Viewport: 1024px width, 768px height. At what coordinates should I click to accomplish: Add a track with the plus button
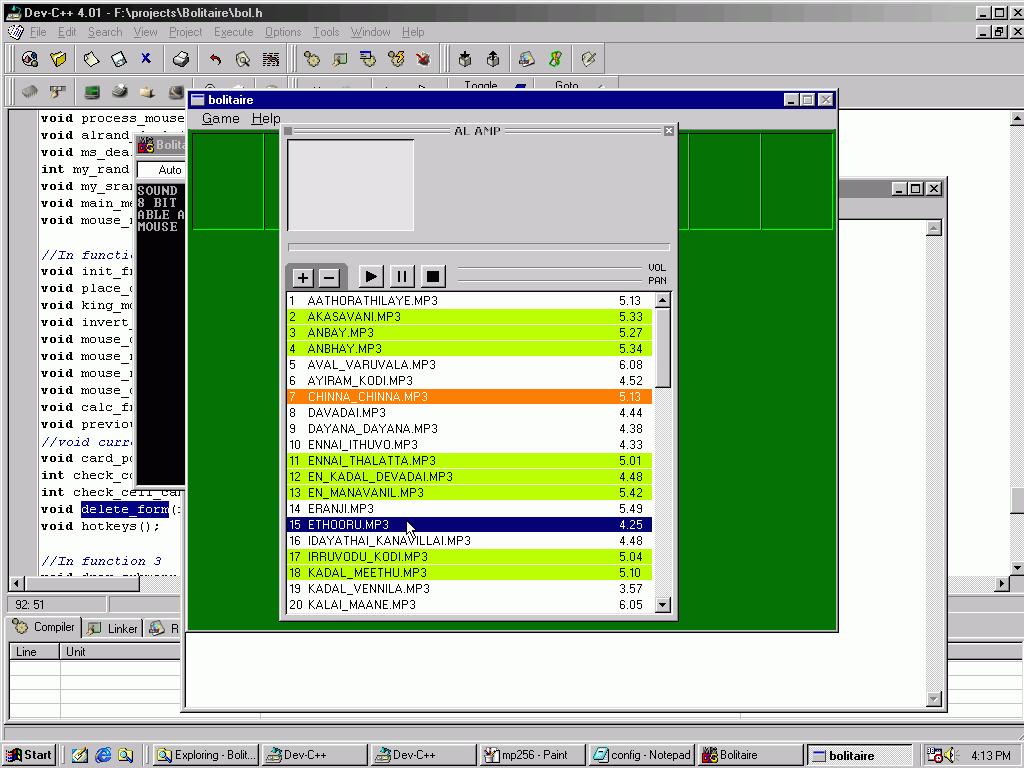click(301, 276)
